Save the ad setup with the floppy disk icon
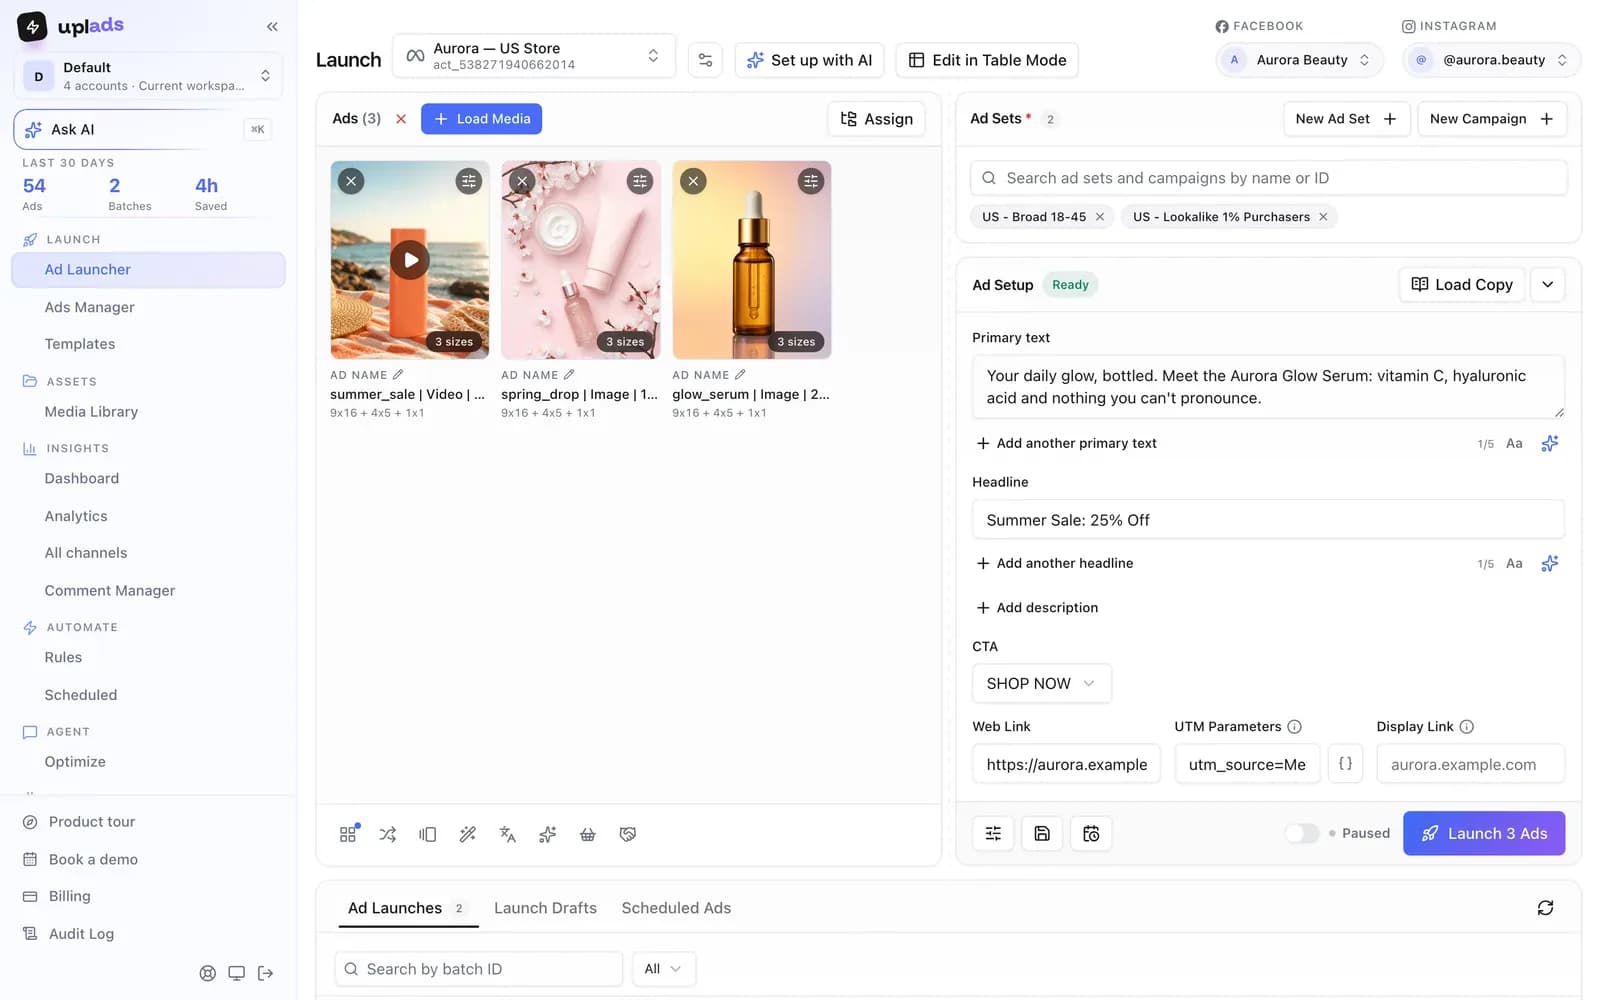 (x=1042, y=834)
